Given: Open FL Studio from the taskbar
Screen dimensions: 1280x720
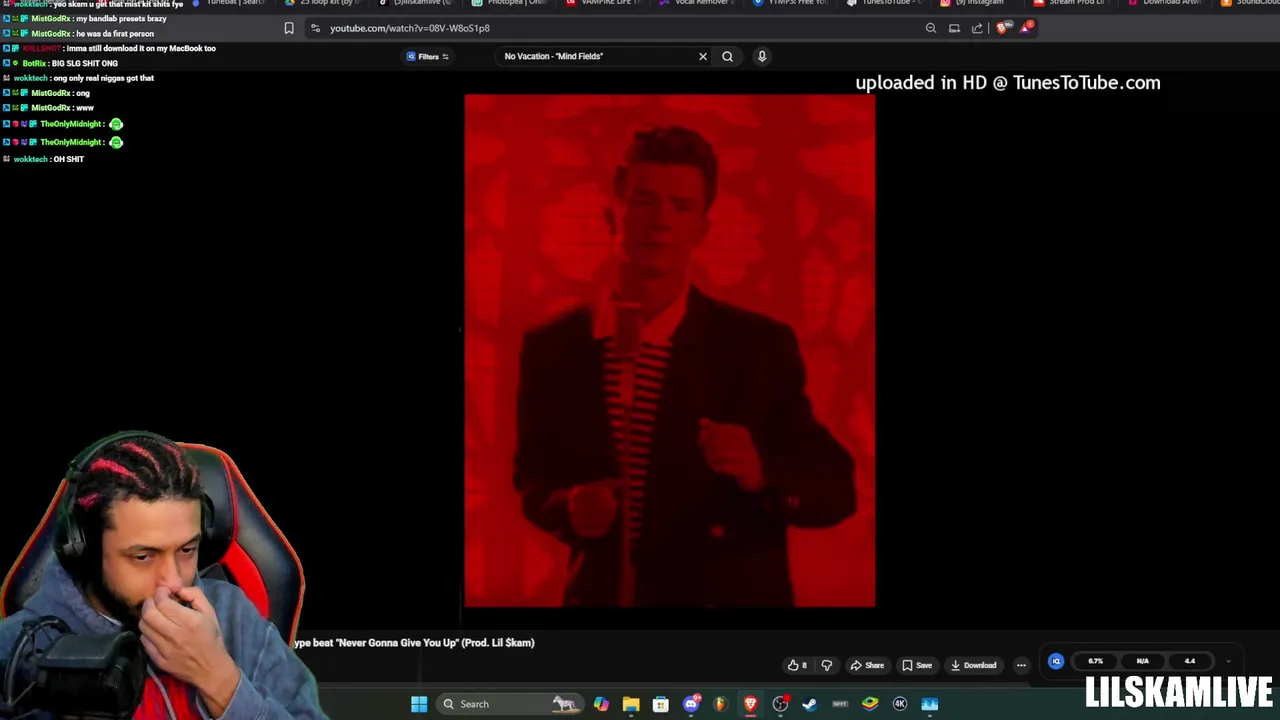Looking at the screenshot, I should pyautogui.click(x=720, y=704).
